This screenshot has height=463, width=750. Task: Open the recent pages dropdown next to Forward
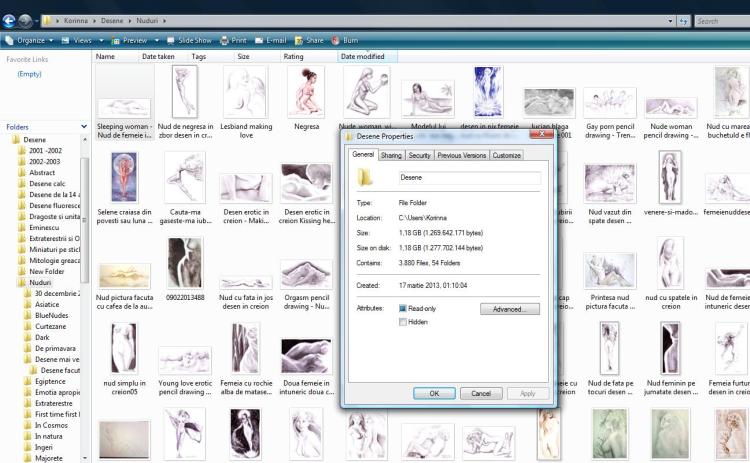[x=37, y=21]
